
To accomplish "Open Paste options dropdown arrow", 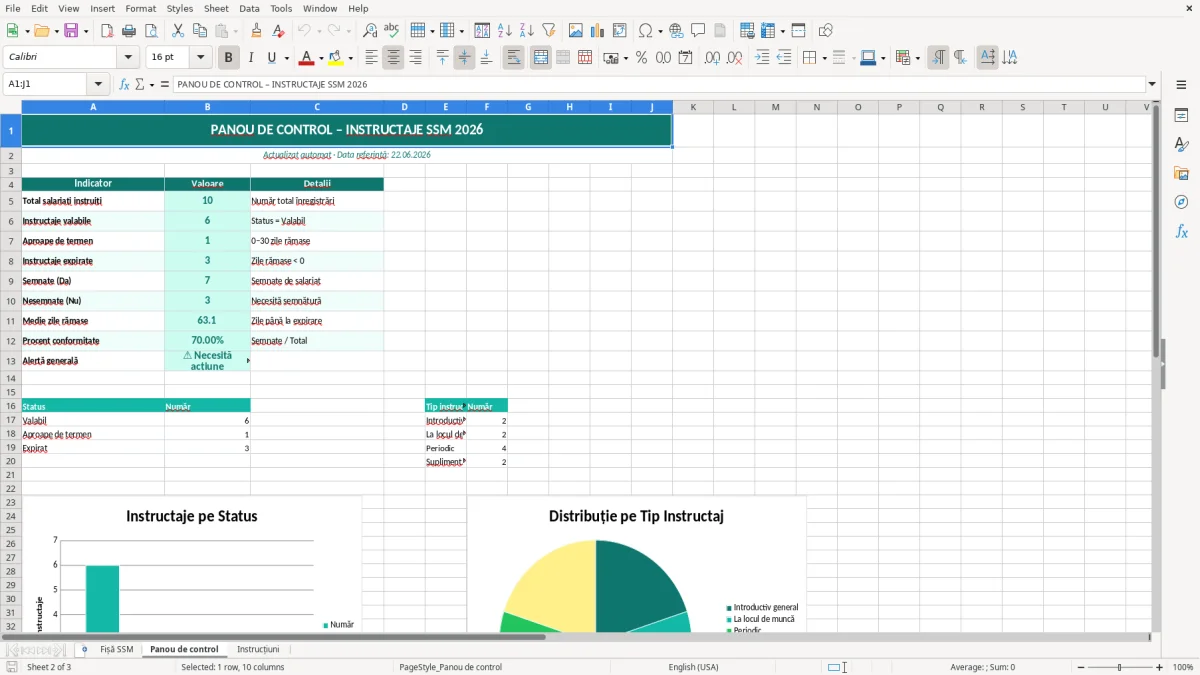I will [x=234, y=31].
